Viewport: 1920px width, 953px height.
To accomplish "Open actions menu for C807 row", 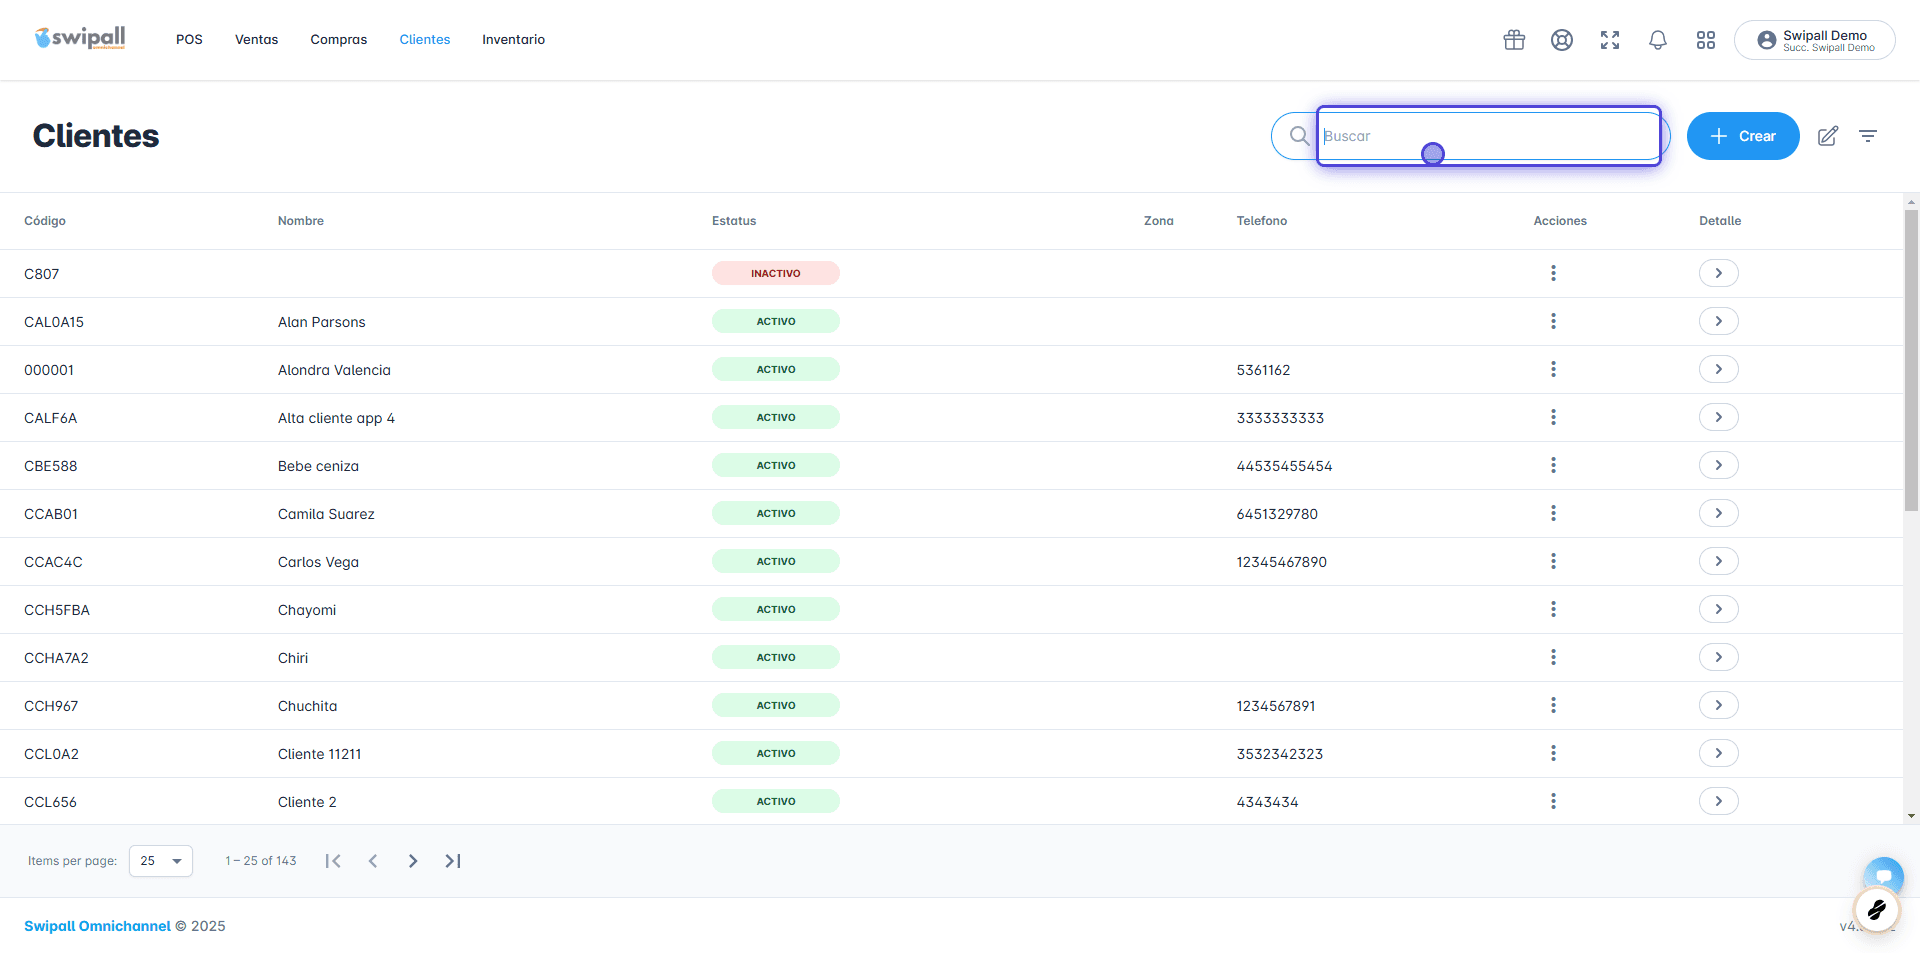I will 1553,273.
